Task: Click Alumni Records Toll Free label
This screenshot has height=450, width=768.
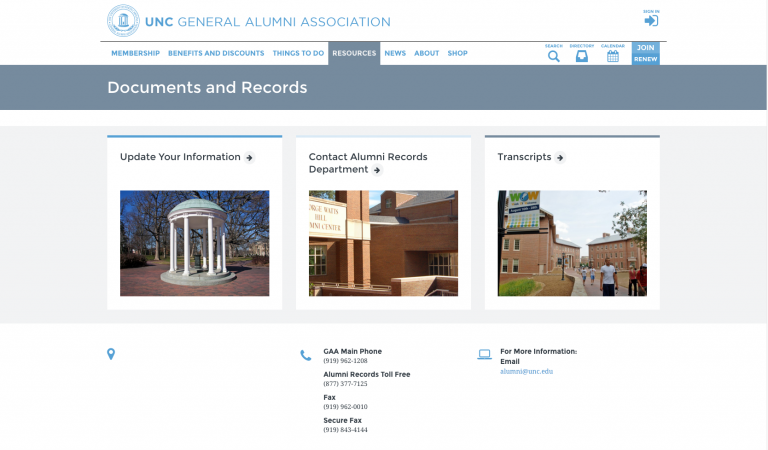Action: coord(367,375)
